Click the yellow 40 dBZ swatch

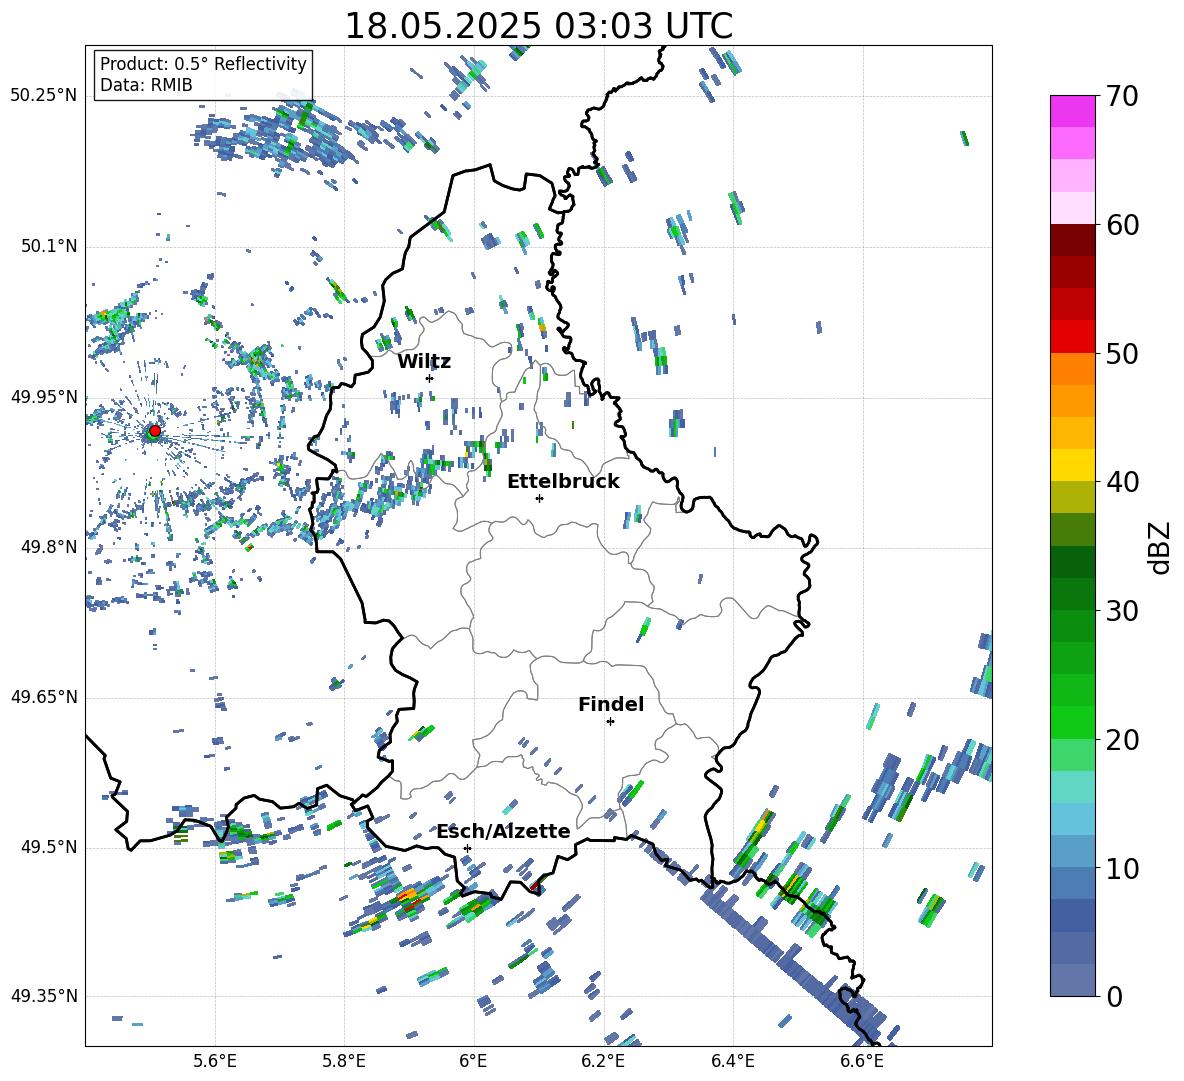tap(1073, 465)
